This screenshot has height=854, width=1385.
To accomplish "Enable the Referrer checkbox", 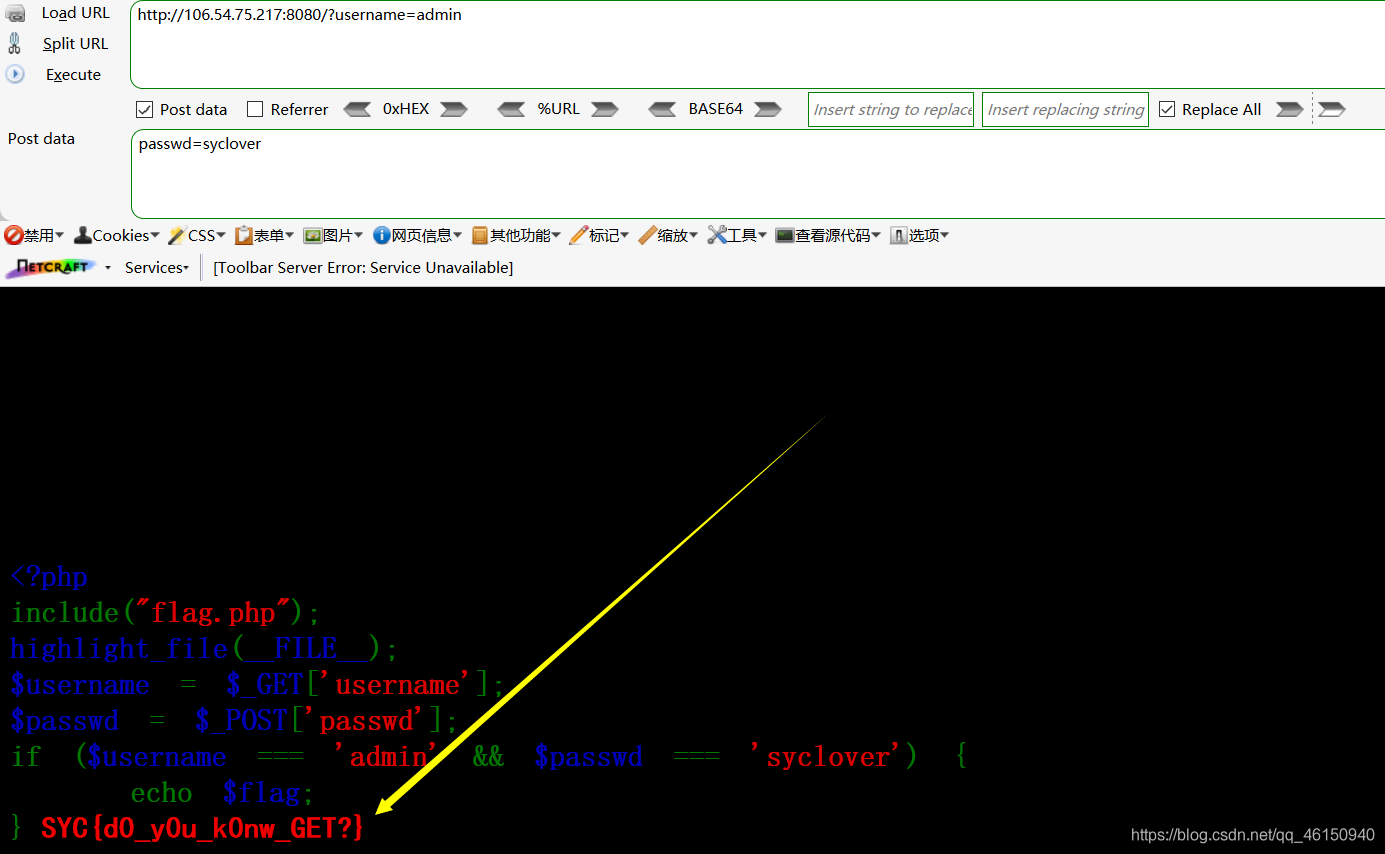I will click(255, 109).
